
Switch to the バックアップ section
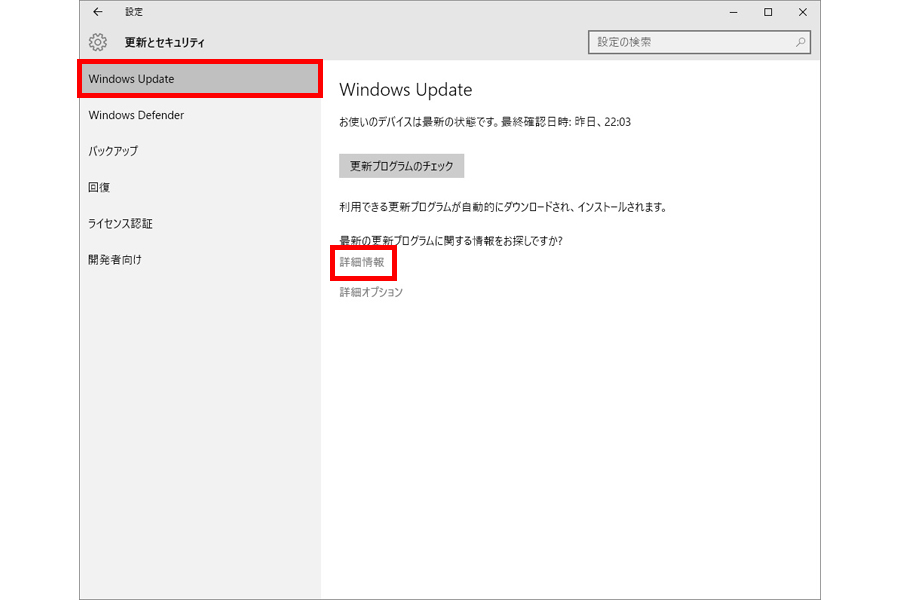[x=113, y=151]
